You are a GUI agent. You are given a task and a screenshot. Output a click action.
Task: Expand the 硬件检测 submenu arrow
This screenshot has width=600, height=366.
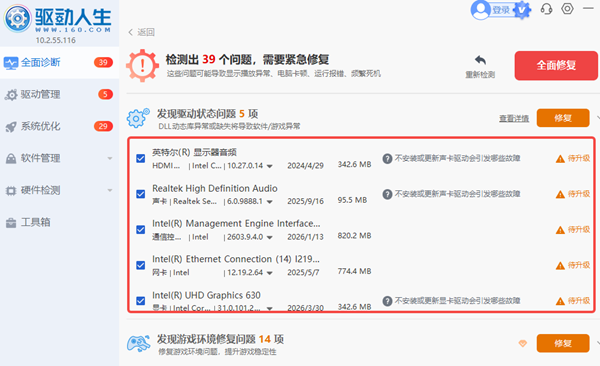(110, 190)
